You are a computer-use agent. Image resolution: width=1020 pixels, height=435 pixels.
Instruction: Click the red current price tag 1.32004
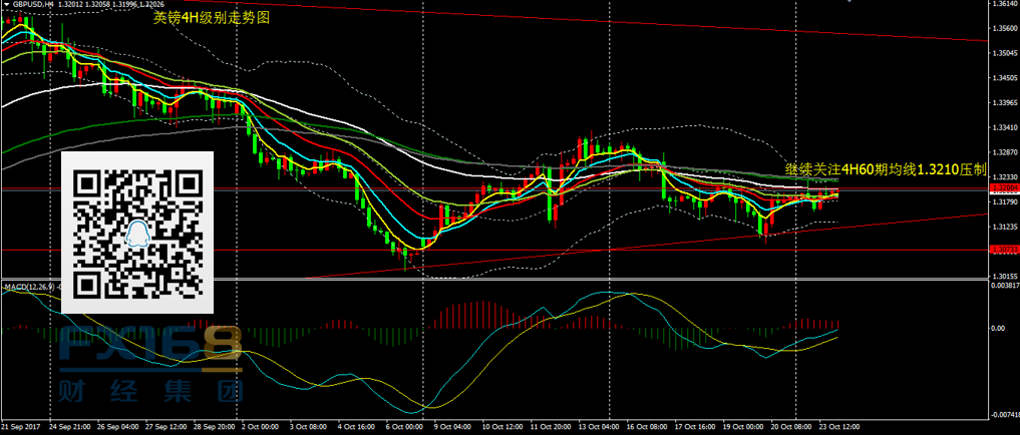[x=1002, y=188]
